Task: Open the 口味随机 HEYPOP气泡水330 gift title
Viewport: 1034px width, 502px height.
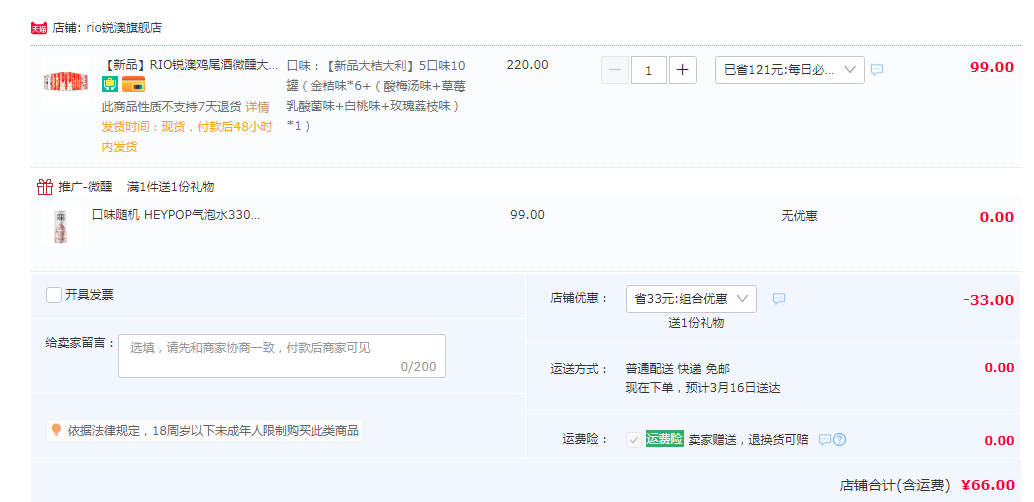Action: 176,215
